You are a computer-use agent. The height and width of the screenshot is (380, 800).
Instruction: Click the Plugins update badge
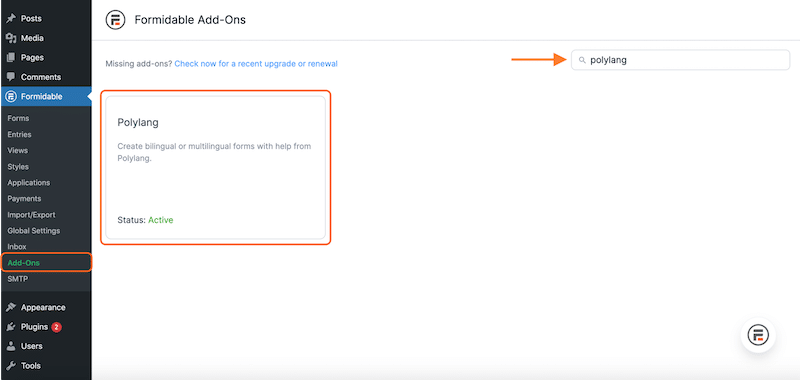click(x=56, y=327)
